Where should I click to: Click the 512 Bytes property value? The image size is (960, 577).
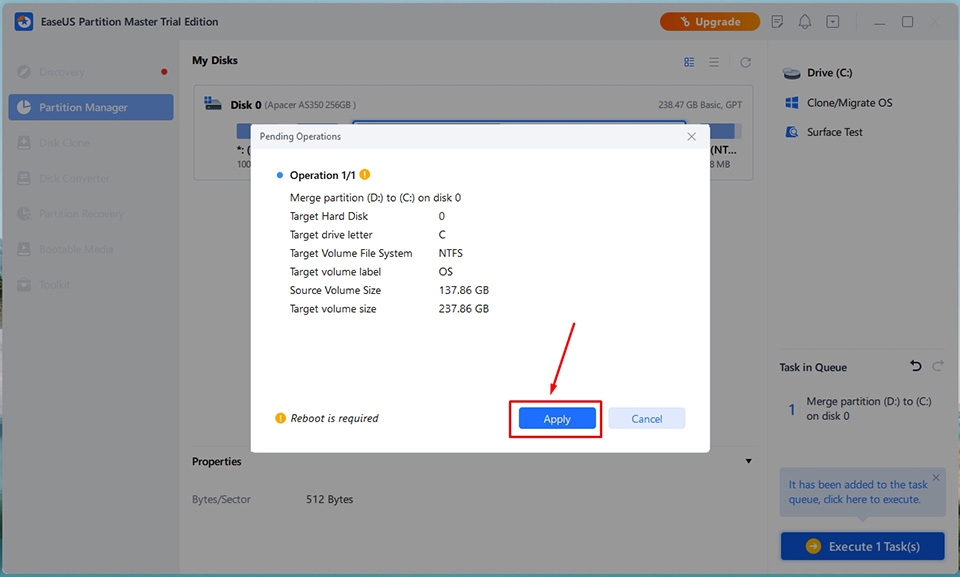click(329, 499)
